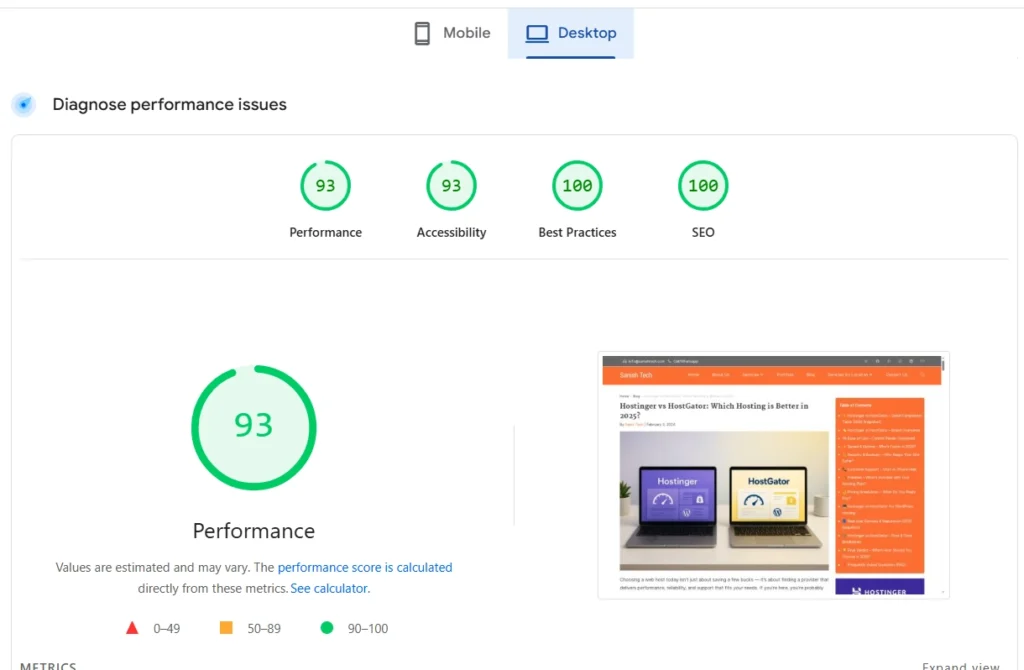This screenshot has width=1024, height=670.
Task: Click the blue diagnose performance radar icon
Action: [24, 104]
